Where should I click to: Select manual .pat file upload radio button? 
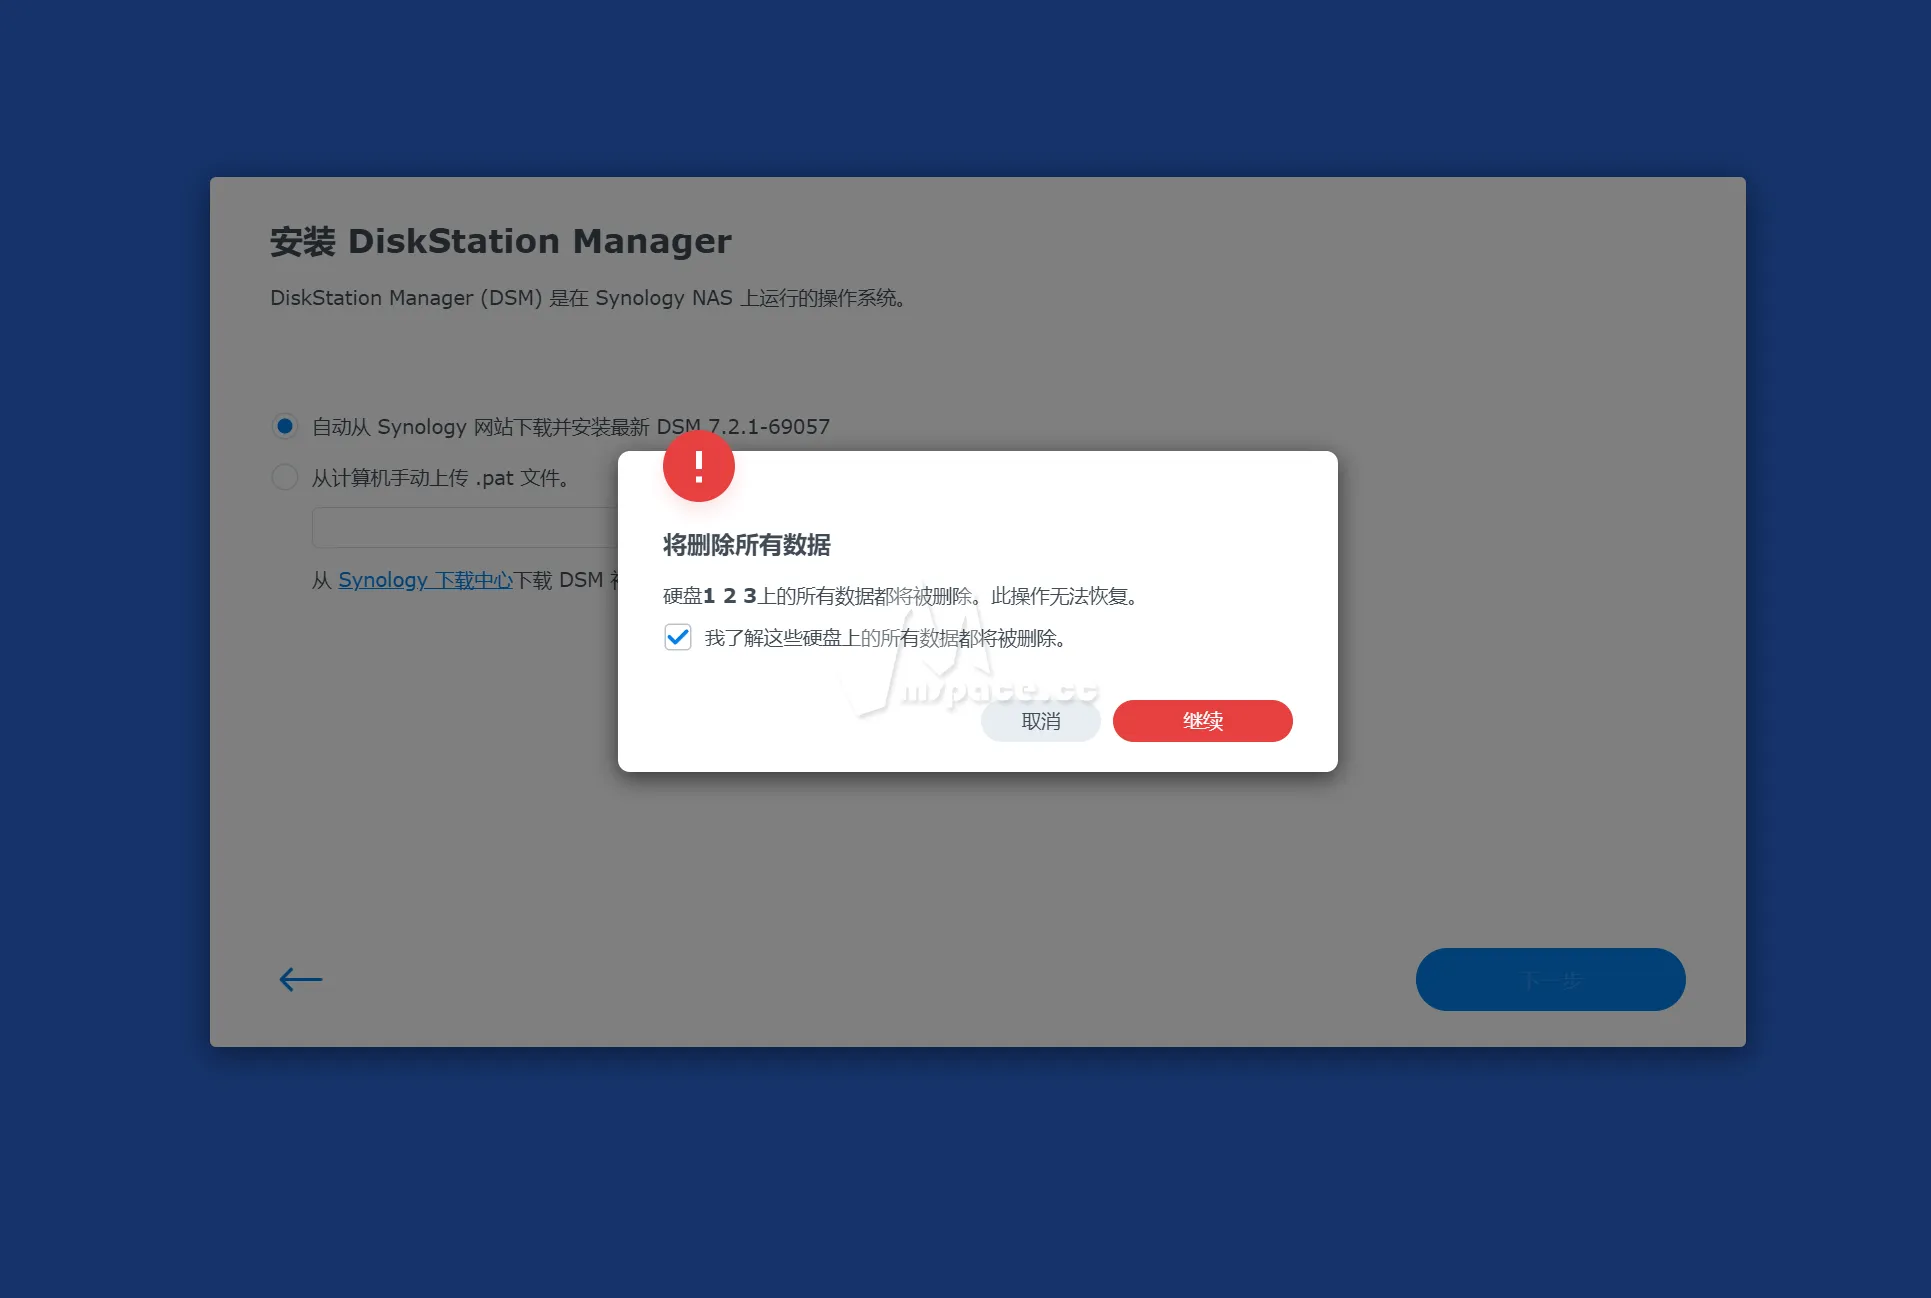tap(285, 477)
